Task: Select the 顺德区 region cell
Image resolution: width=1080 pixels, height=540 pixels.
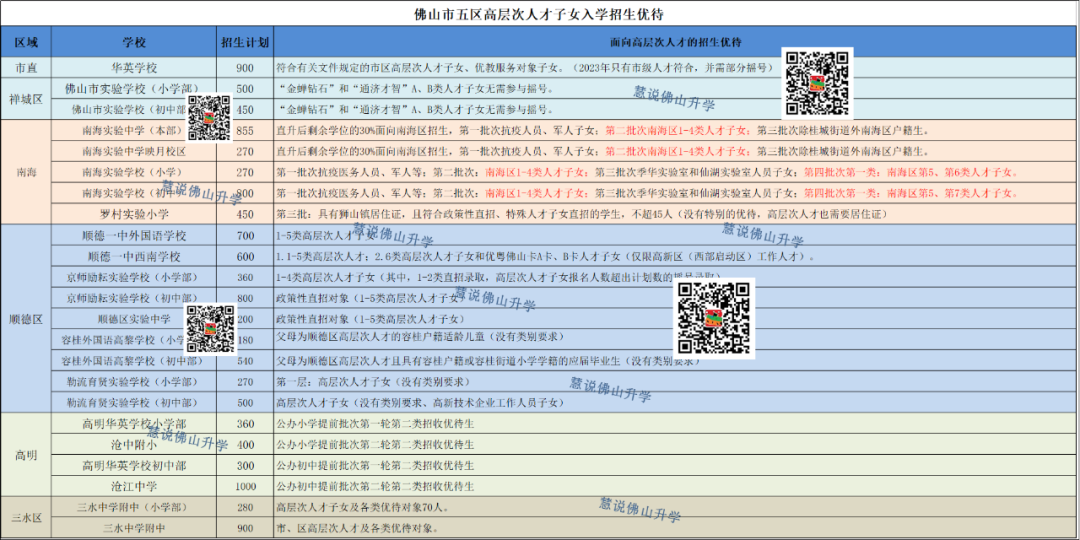Action: (x=26, y=319)
